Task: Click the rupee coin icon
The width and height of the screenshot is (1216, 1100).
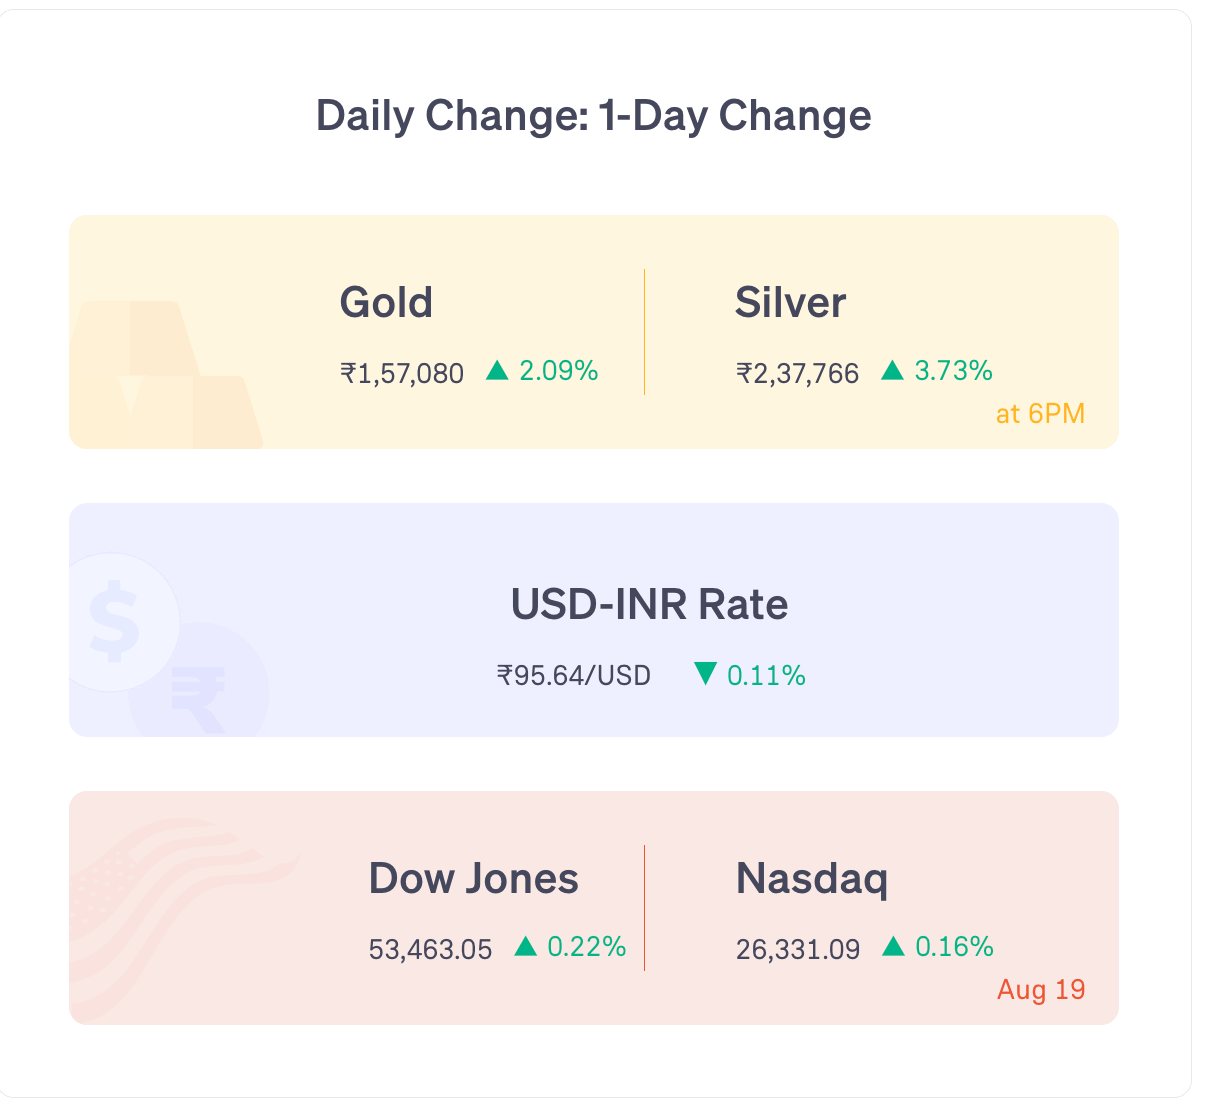Action: point(198,682)
